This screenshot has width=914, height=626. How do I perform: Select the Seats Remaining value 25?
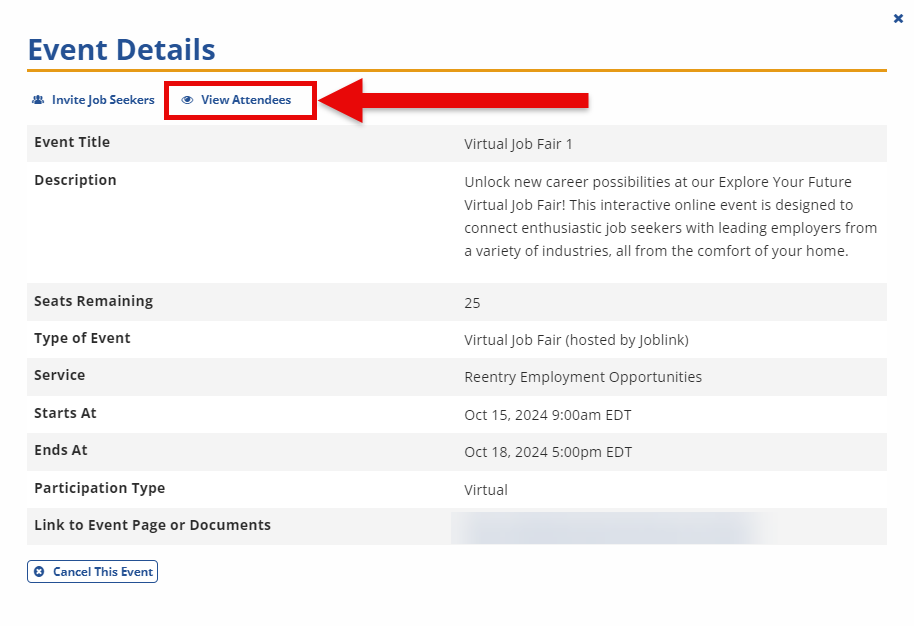click(x=472, y=303)
